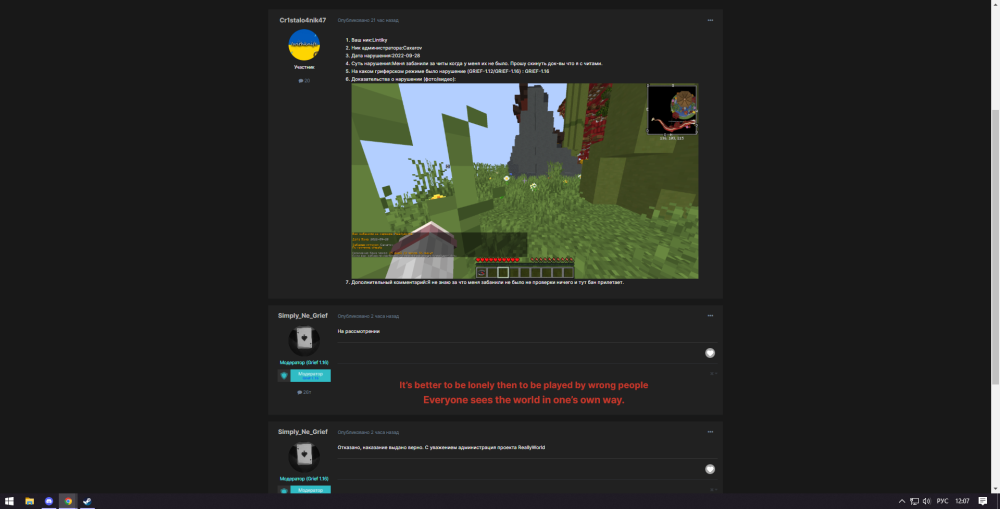Click 'Модератор (Grief 1.16)' label in 'Отказано' post
Viewport: 1000px width, 509px height.
tap(304, 478)
